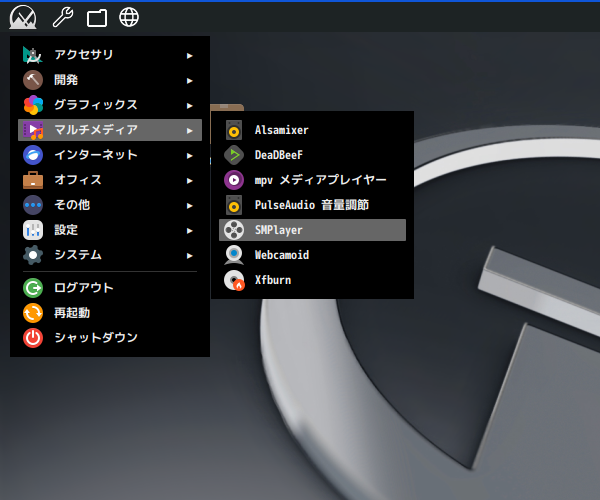Expand その他 submenu arrow

(189, 206)
